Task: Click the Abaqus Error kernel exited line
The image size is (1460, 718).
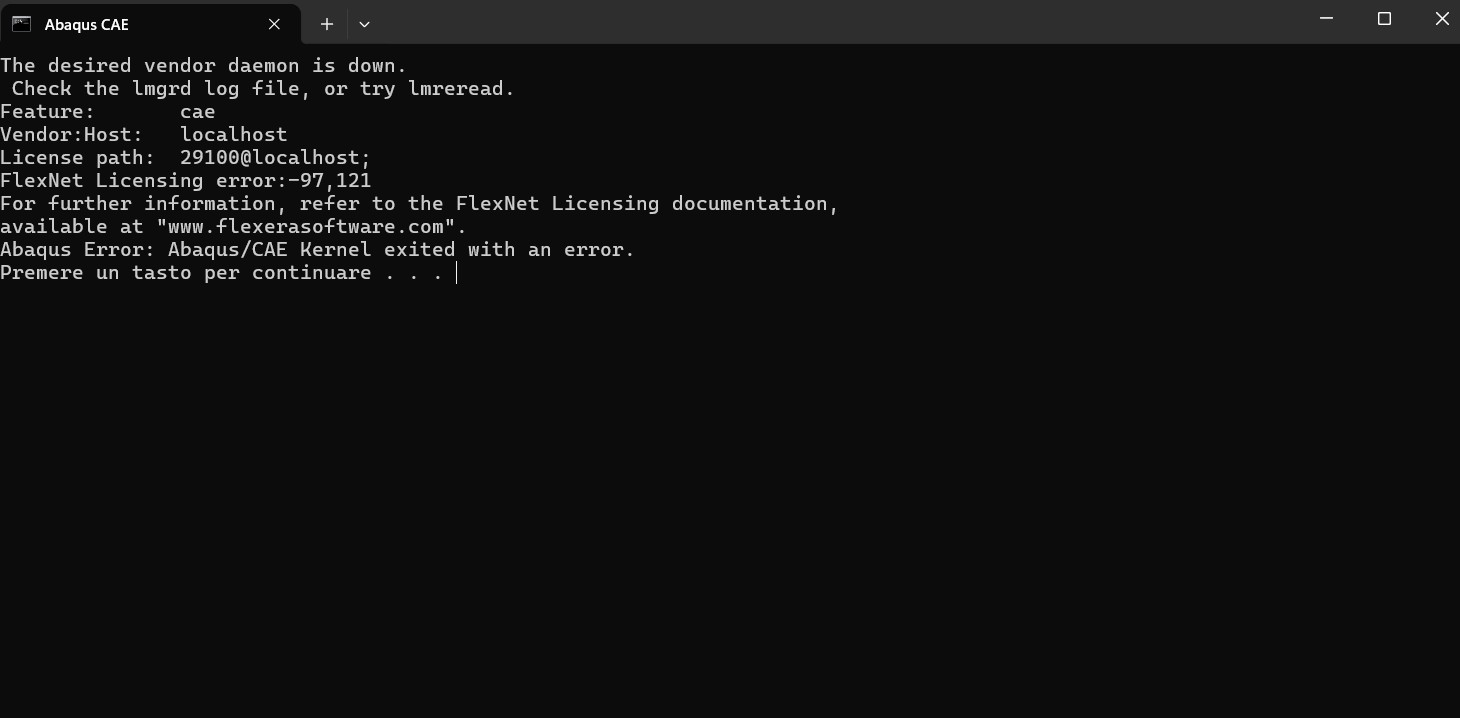Action: (x=317, y=250)
